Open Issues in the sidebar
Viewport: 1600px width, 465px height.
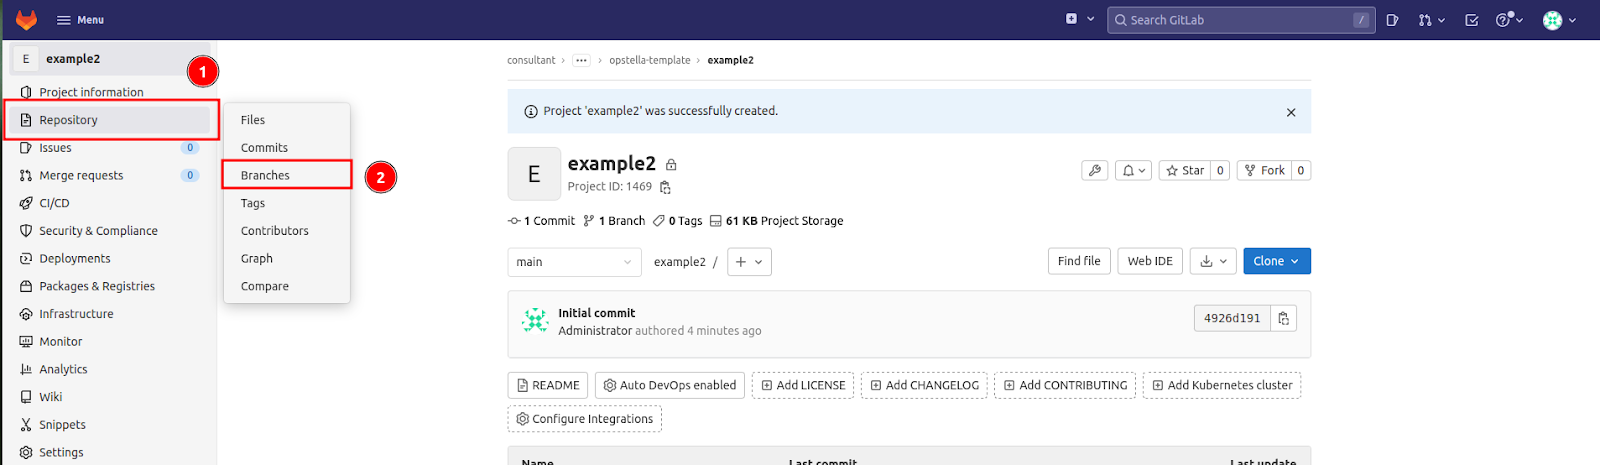110,148
